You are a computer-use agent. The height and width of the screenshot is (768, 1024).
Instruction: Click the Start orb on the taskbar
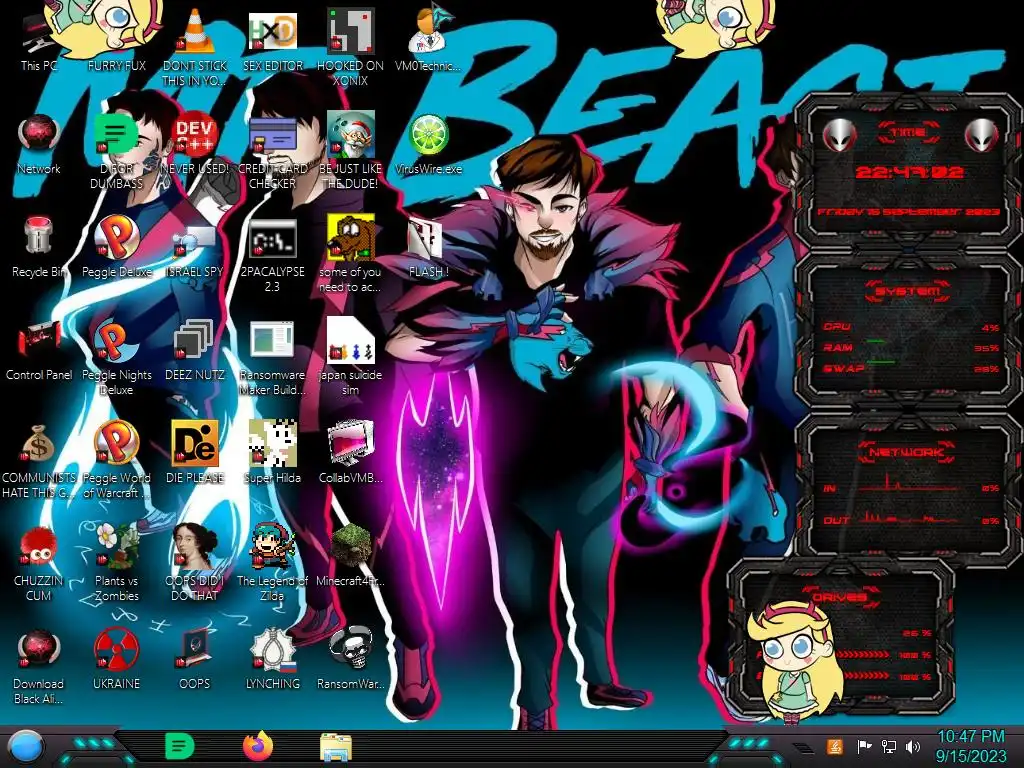tap(27, 748)
